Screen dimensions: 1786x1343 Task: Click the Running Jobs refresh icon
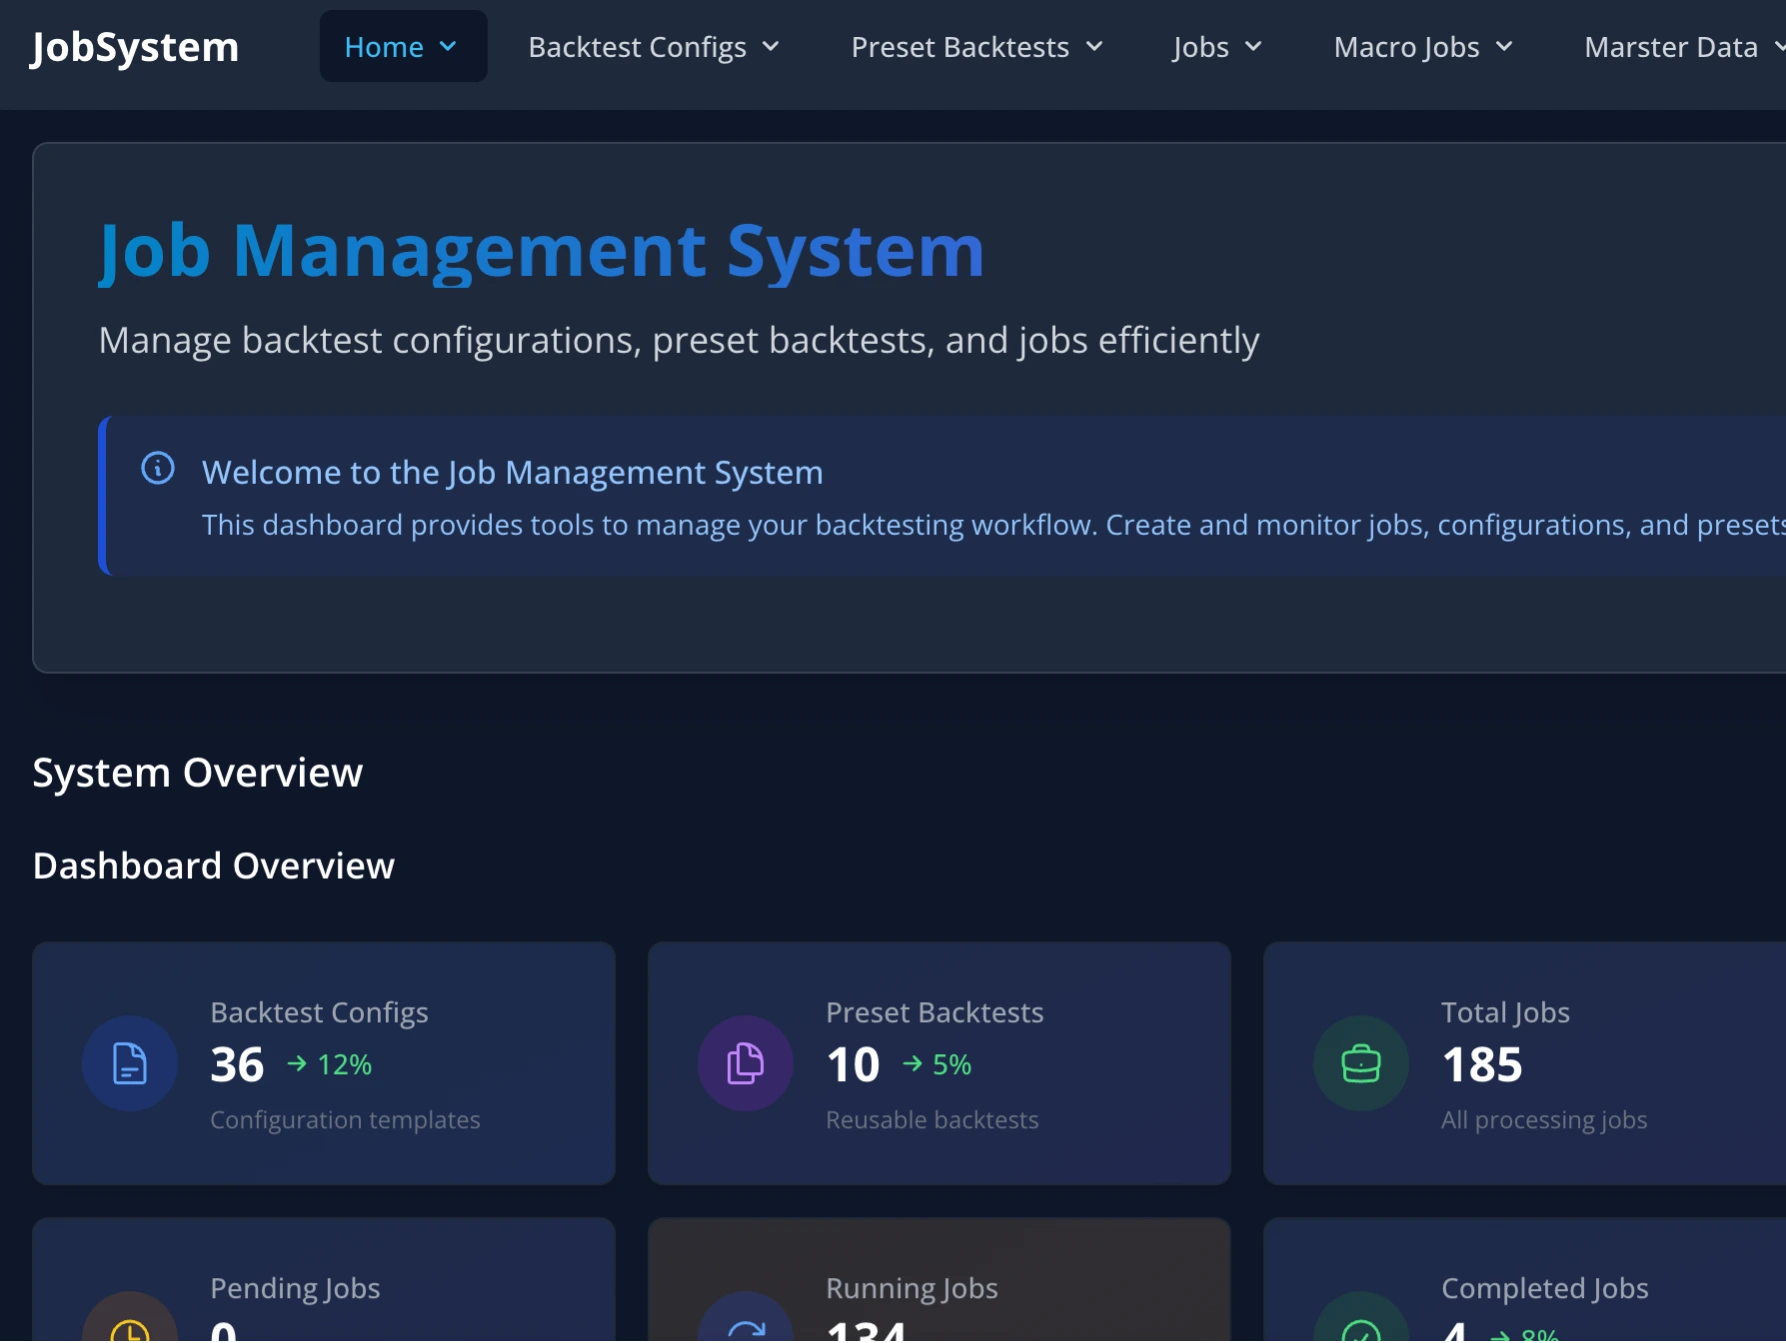pyautogui.click(x=745, y=1331)
